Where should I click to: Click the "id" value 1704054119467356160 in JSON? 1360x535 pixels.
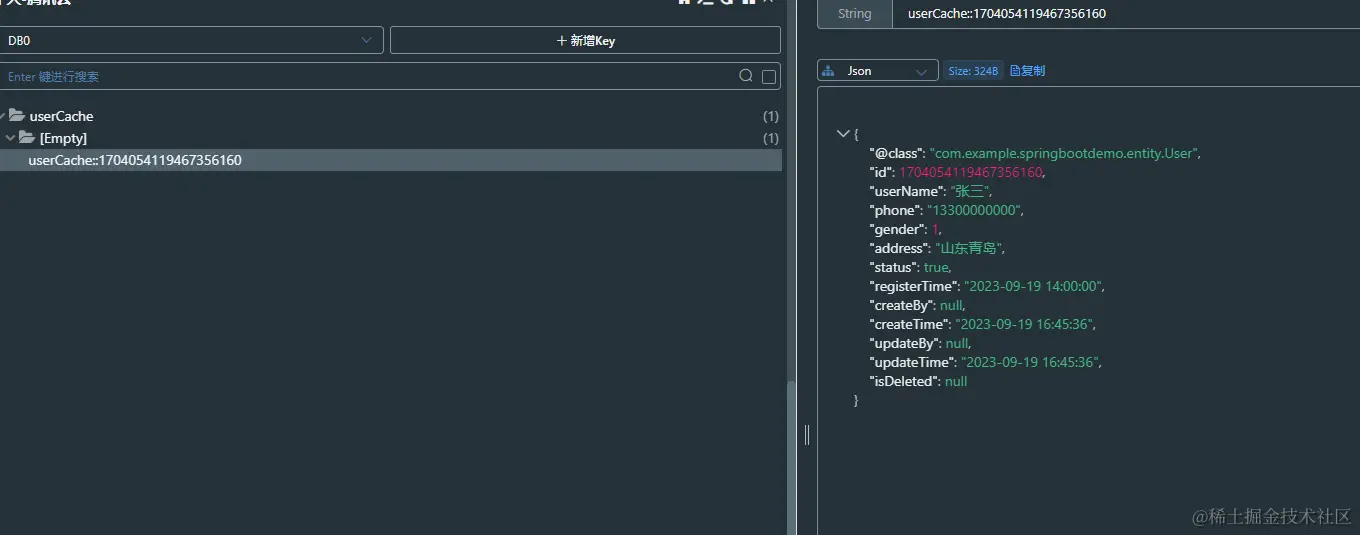970,172
